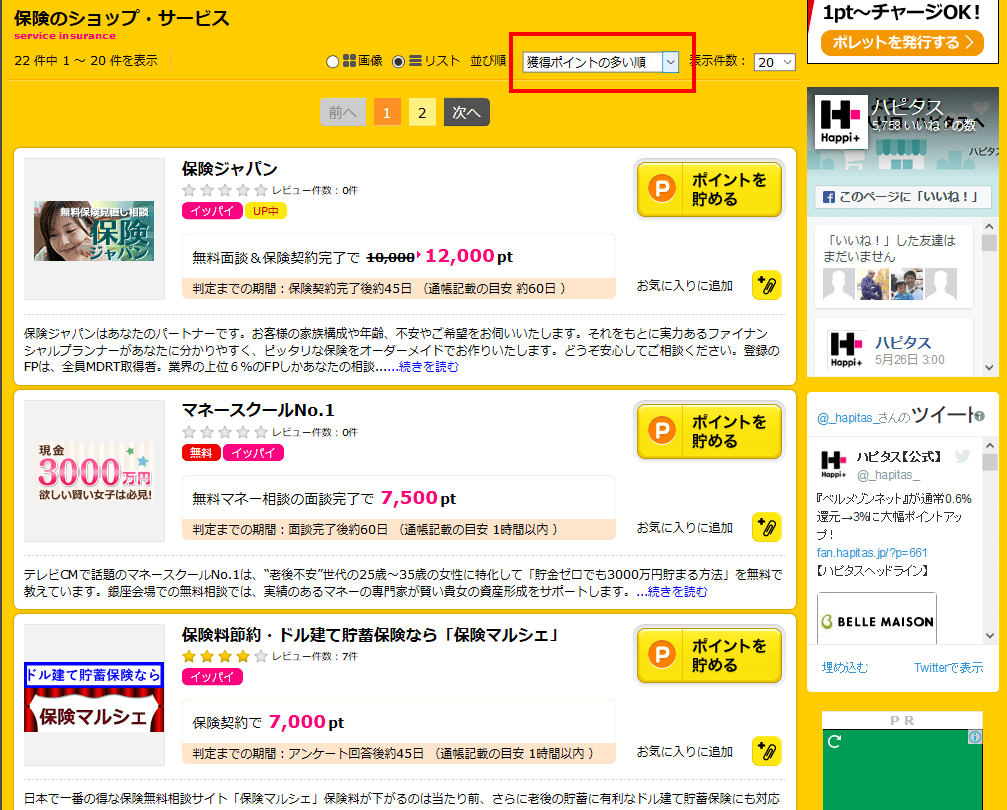This screenshot has width=1007, height=810.
Task: Click the Happi+ logo in Facebook widget
Action: point(841,122)
